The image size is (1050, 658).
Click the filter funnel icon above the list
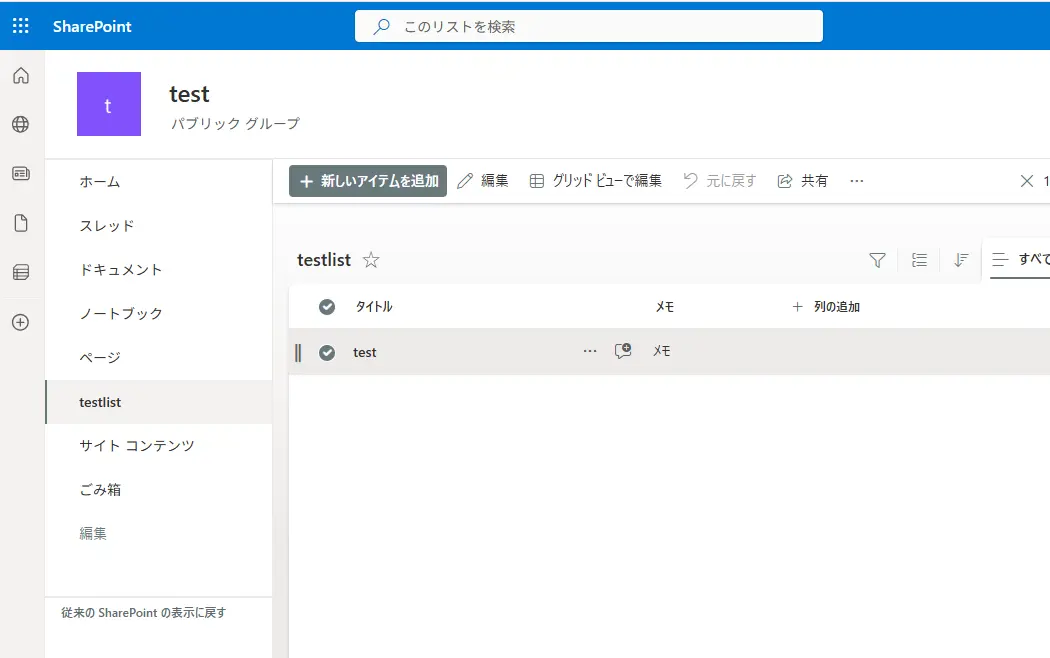(x=877, y=260)
